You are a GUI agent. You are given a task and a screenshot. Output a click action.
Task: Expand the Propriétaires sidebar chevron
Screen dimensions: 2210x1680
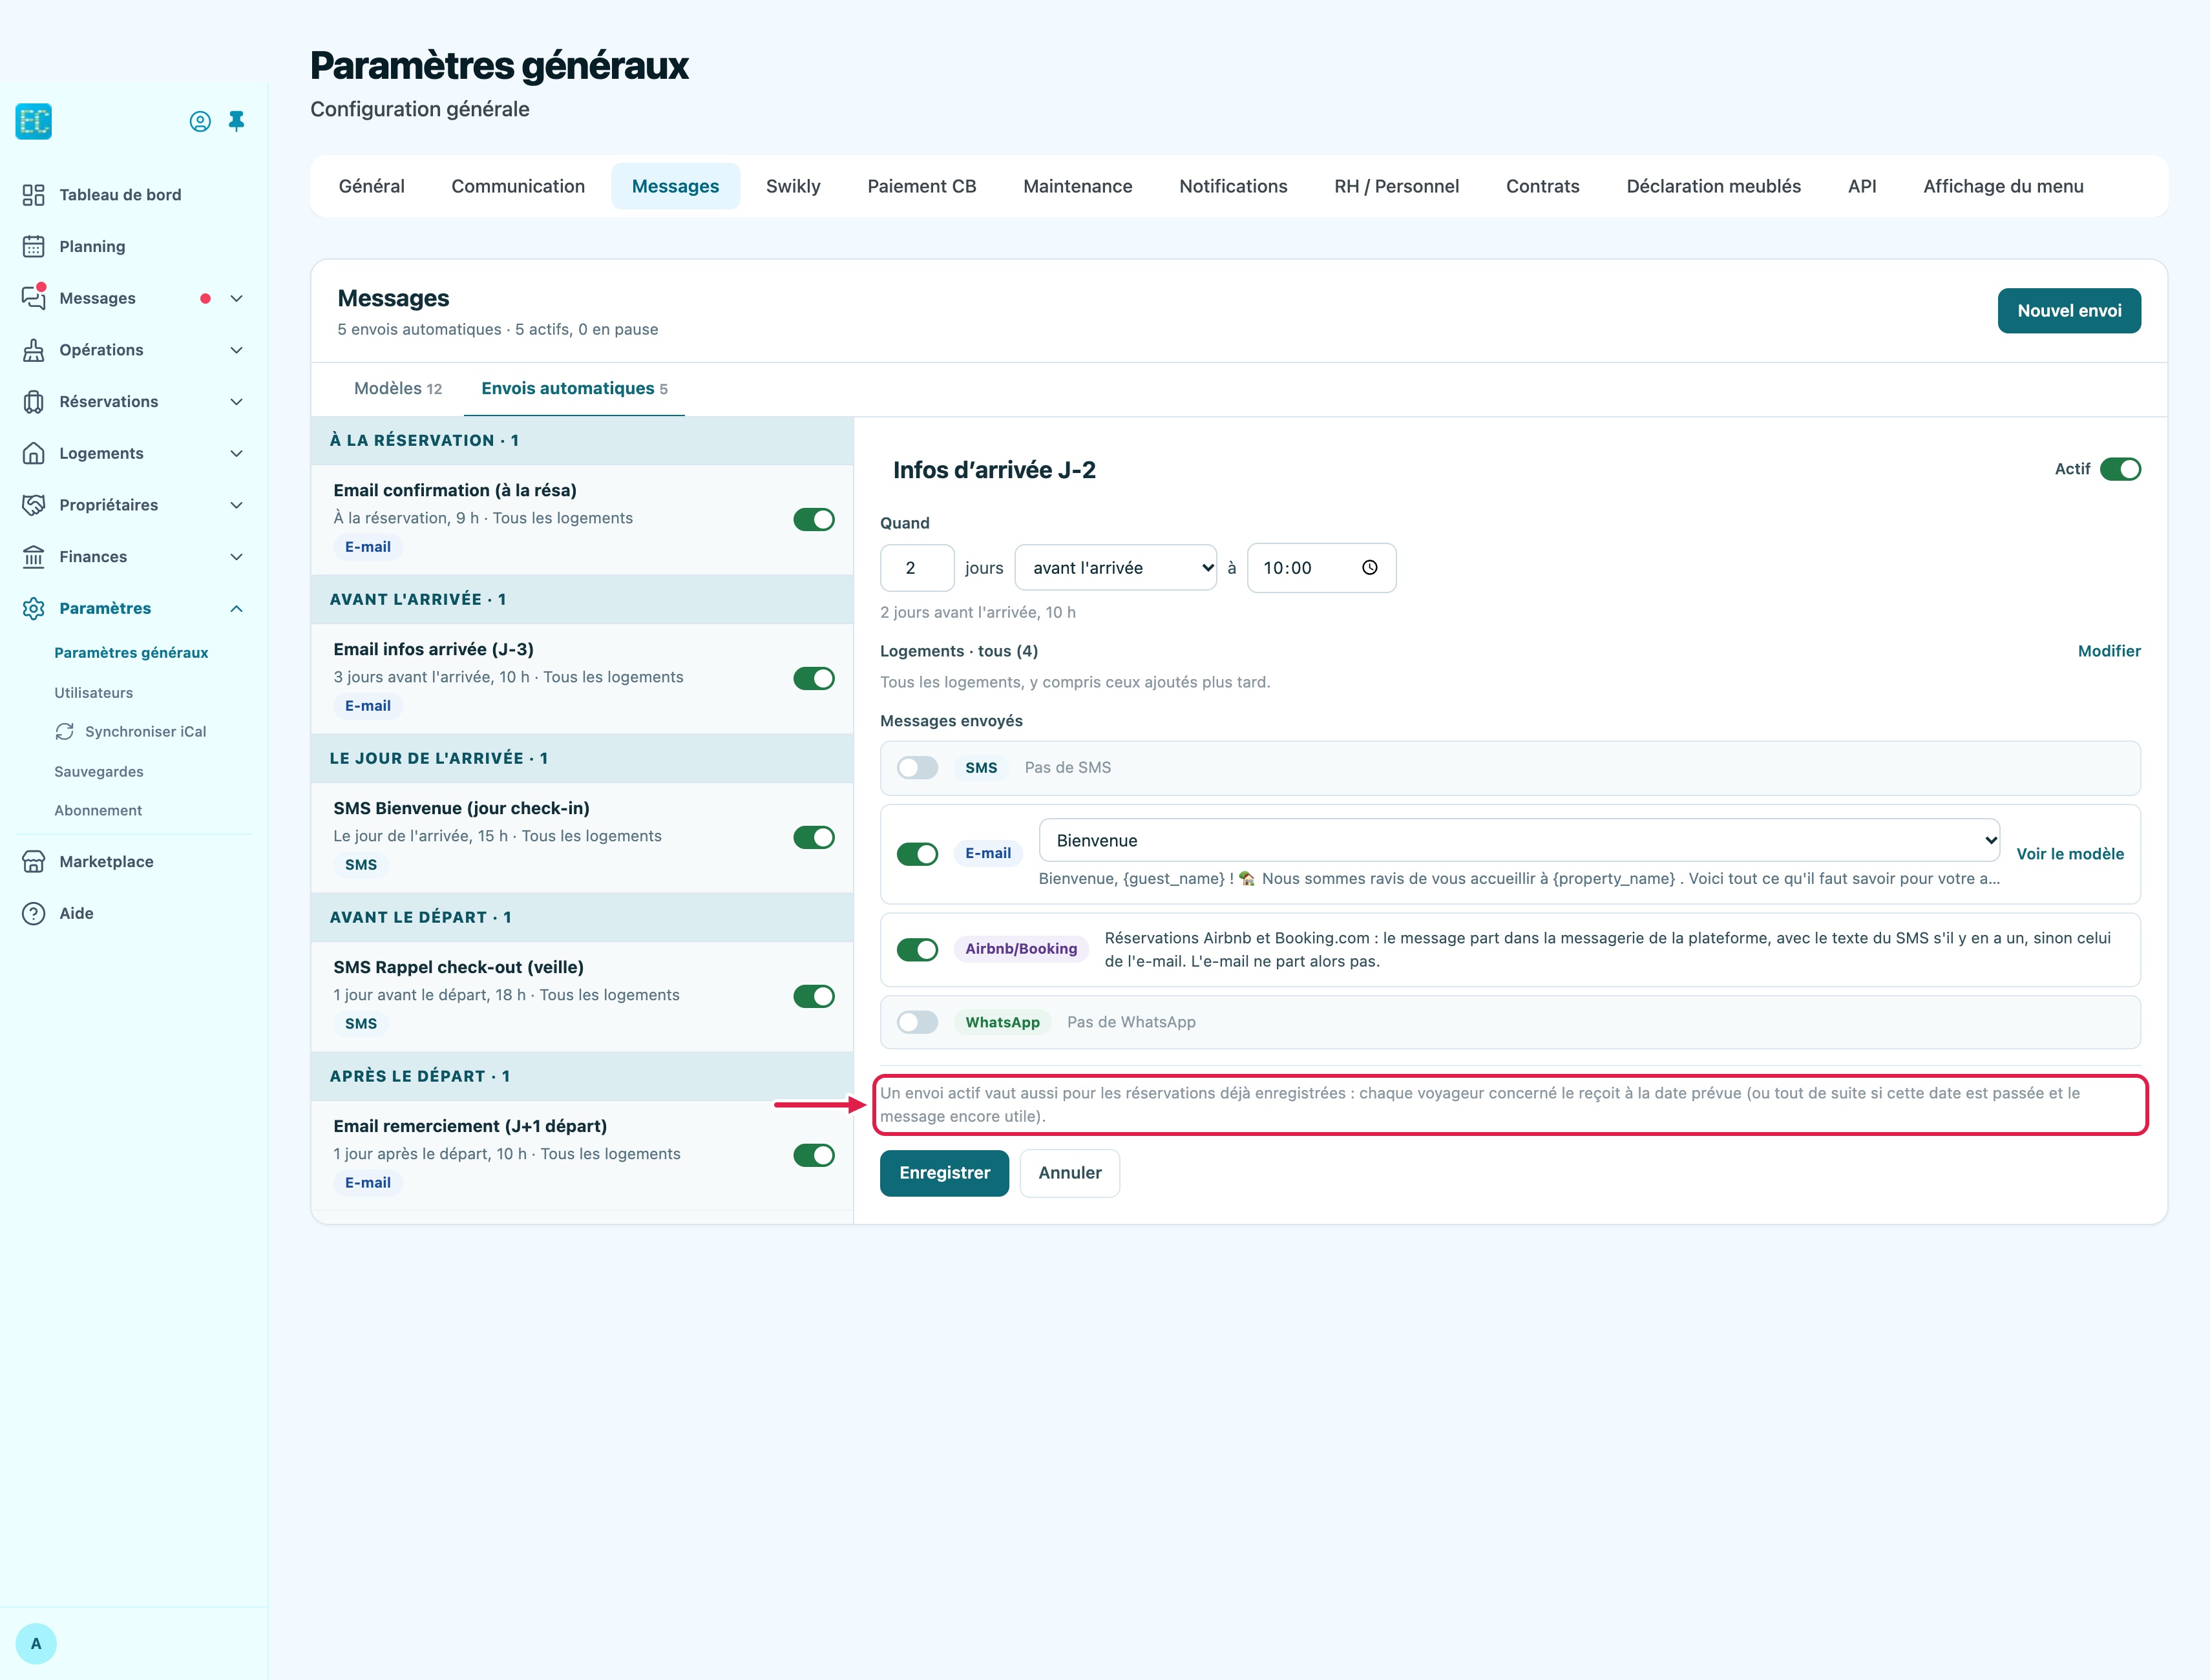pos(237,505)
